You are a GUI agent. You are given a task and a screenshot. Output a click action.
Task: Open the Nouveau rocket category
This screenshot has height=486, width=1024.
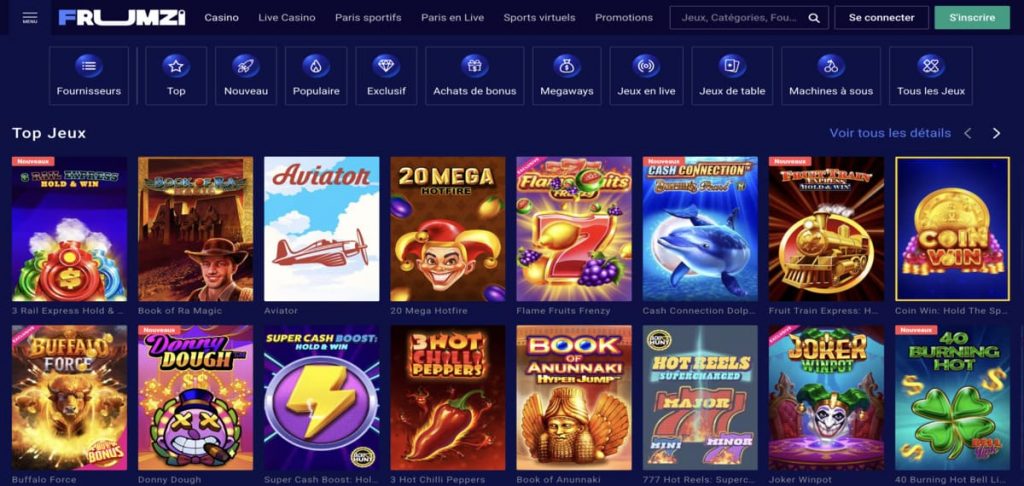(246, 66)
